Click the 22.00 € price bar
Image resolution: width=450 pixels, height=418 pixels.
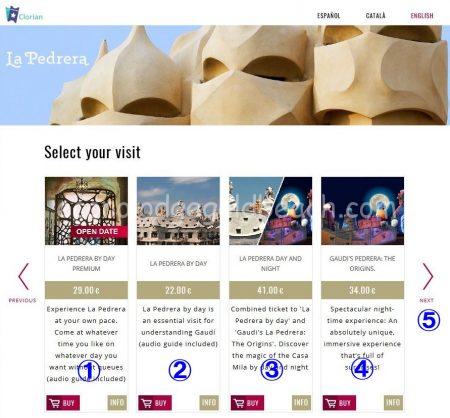tap(178, 290)
